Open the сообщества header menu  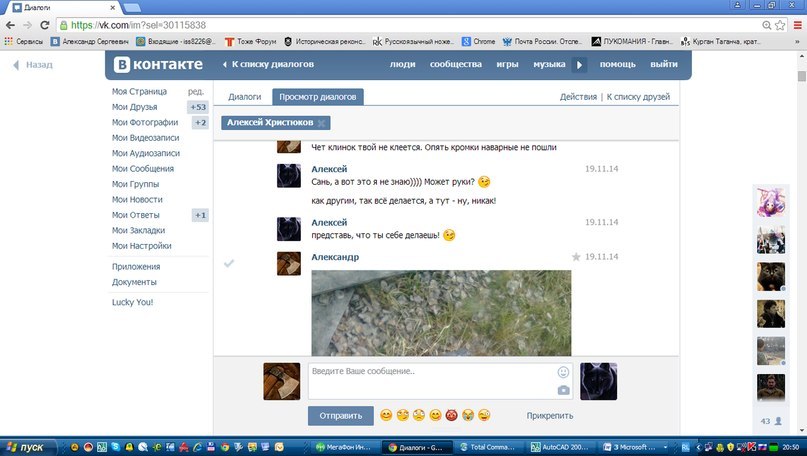click(x=456, y=64)
